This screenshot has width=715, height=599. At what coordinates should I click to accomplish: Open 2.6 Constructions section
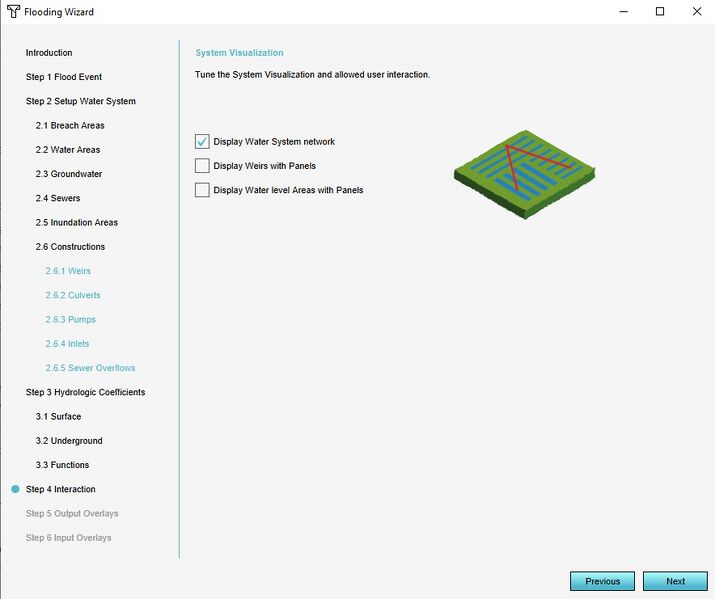(x=70, y=247)
